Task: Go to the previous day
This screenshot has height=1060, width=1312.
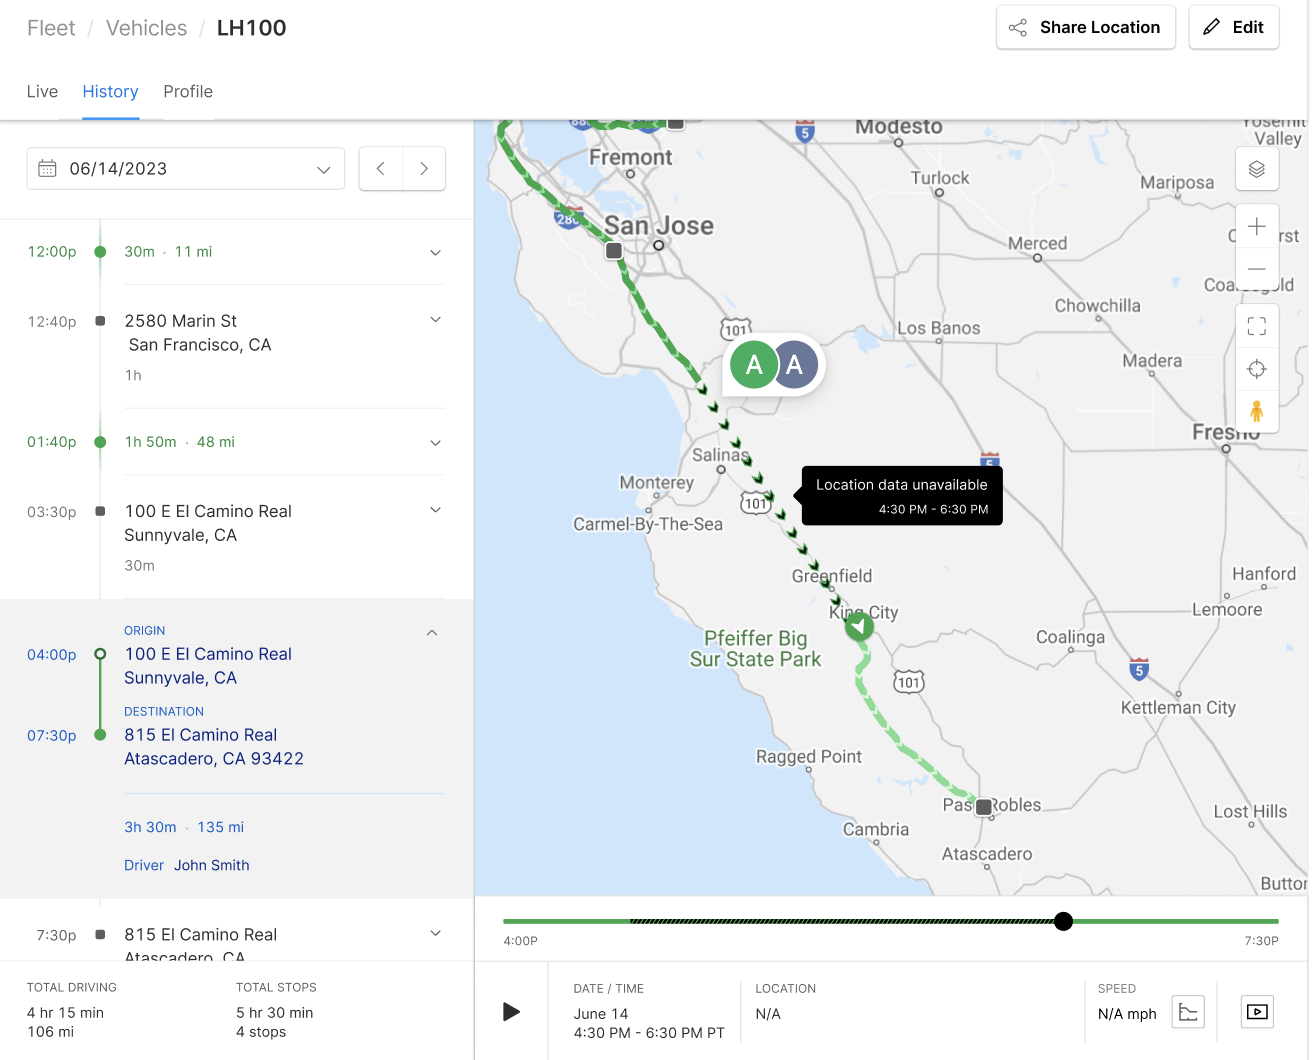Action: [381, 169]
